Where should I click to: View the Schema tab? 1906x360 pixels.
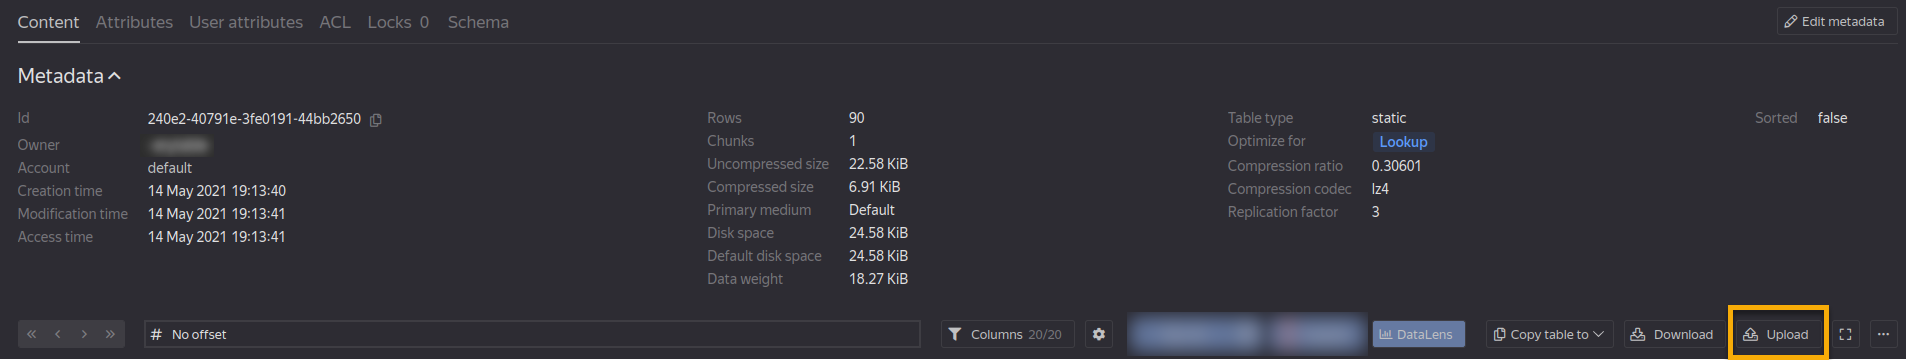click(x=478, y=22)
